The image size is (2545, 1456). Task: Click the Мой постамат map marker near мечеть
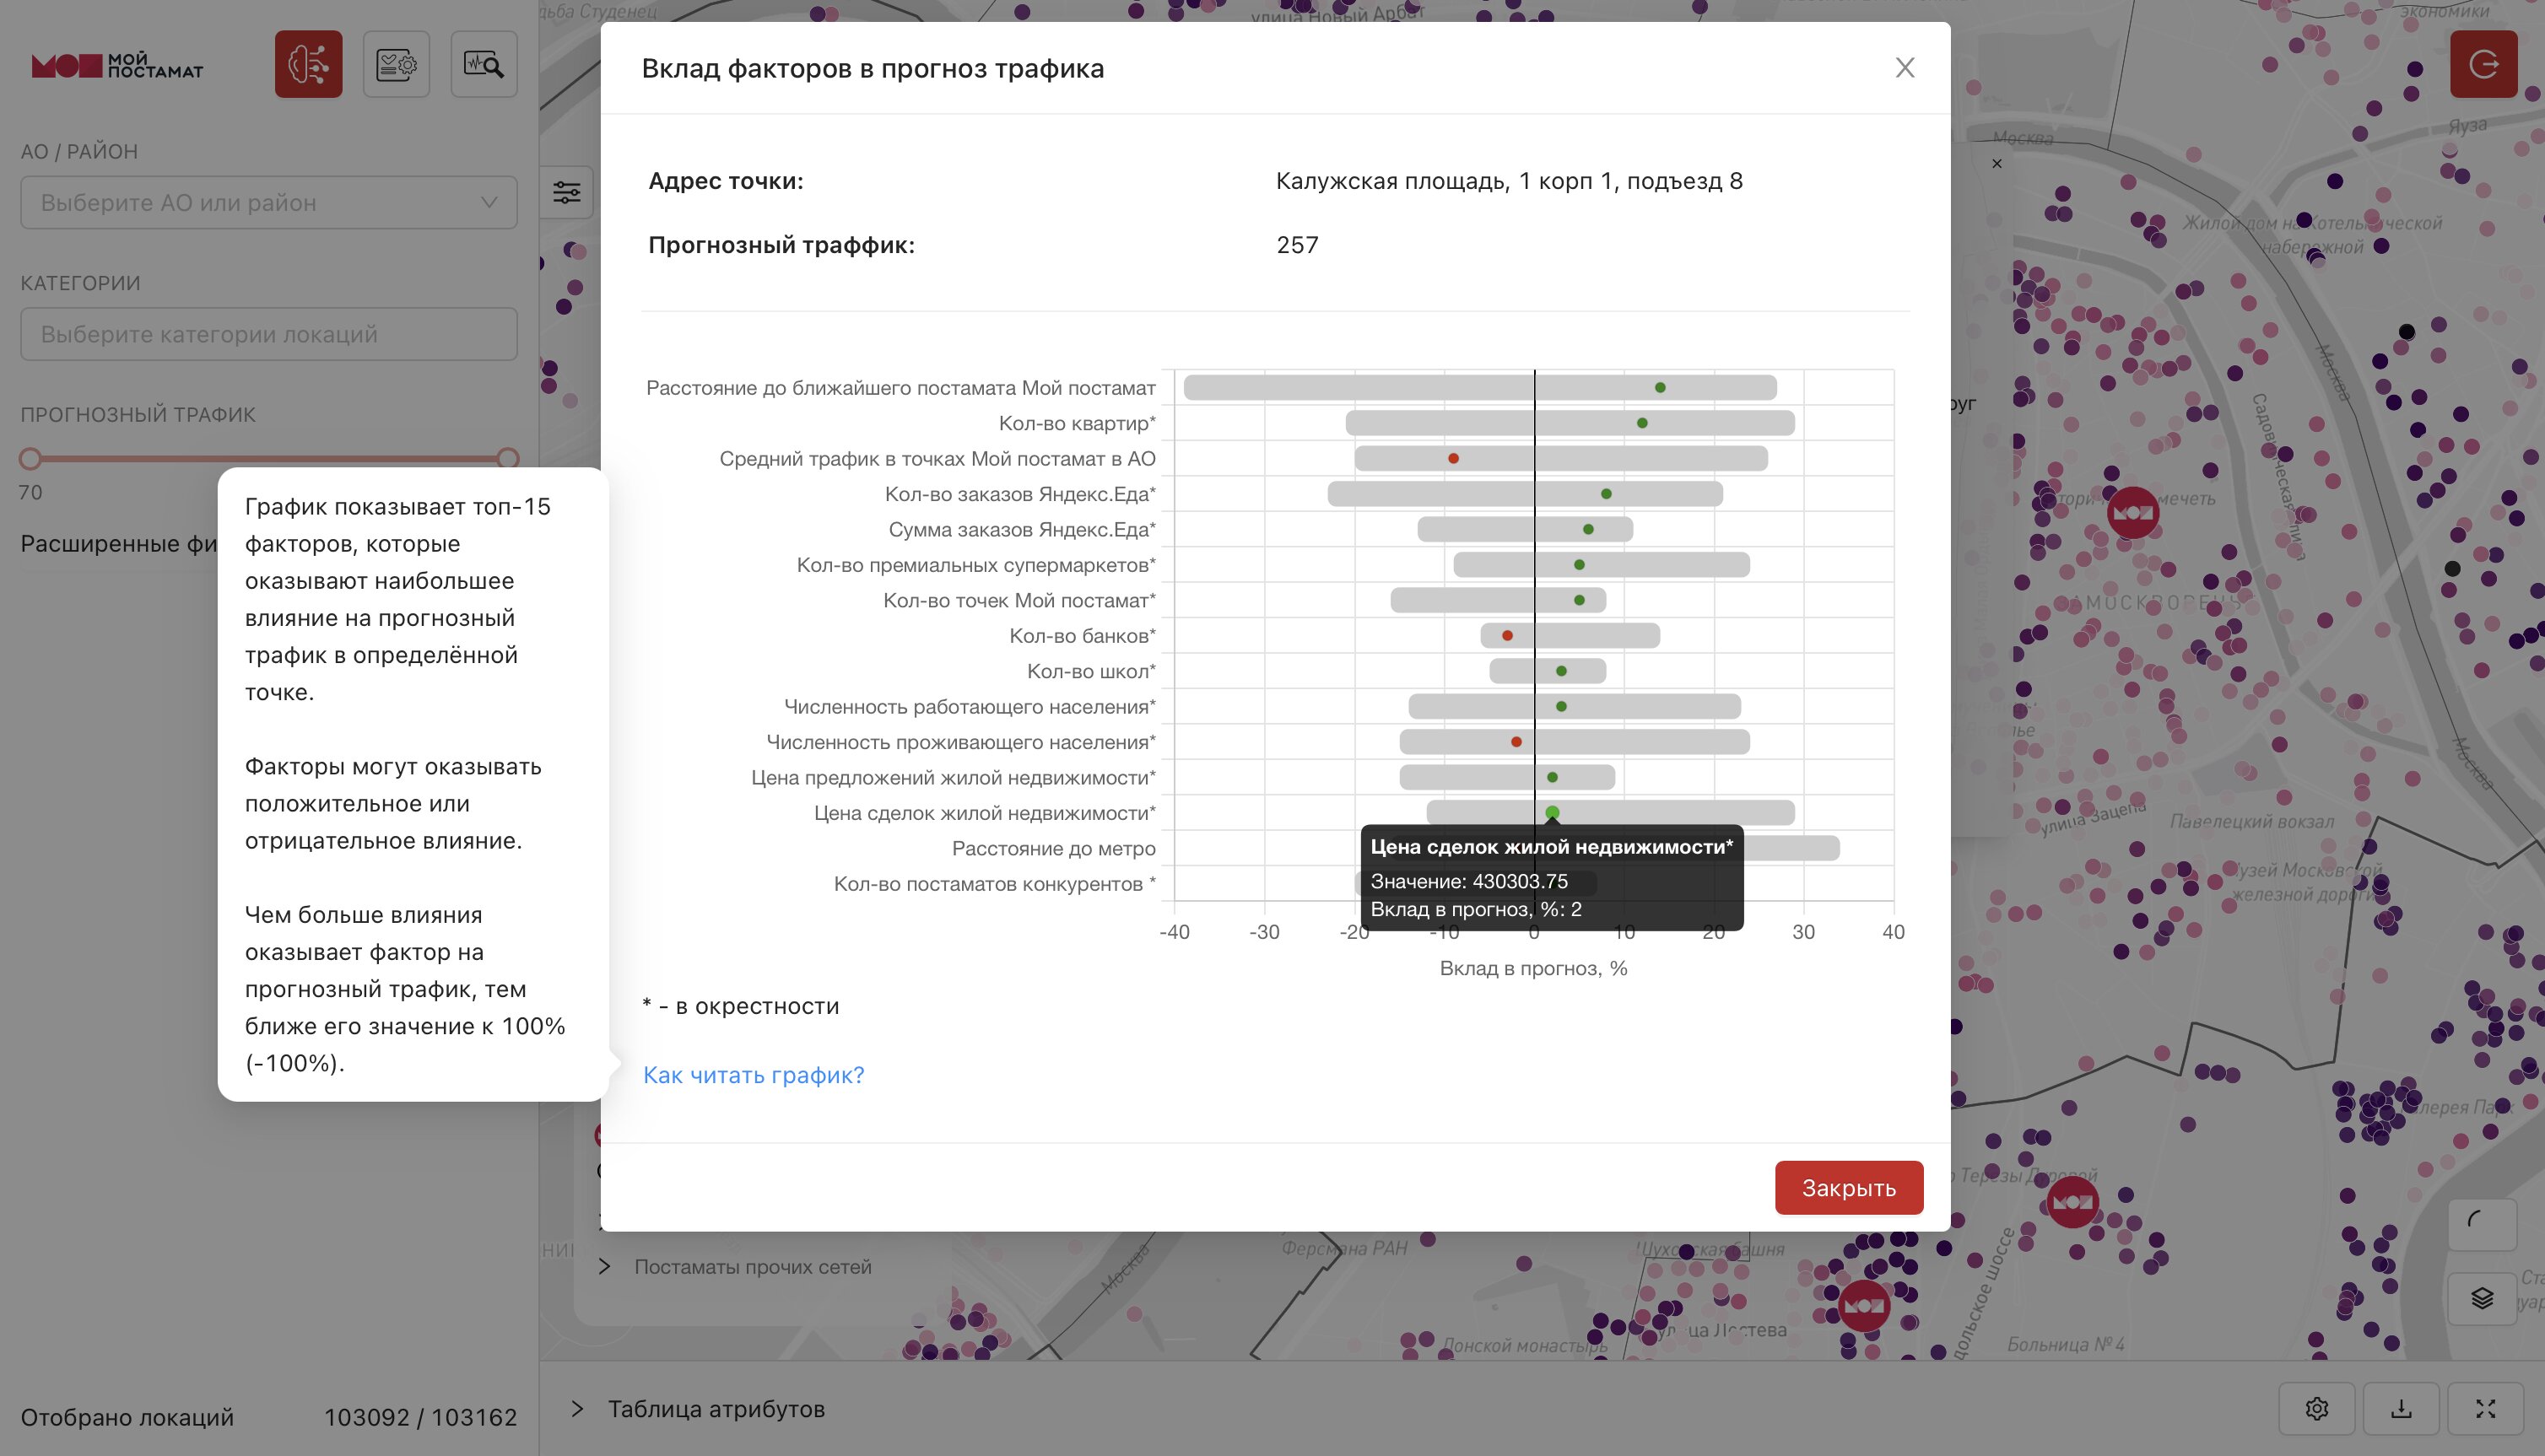tap(2132, 513)
